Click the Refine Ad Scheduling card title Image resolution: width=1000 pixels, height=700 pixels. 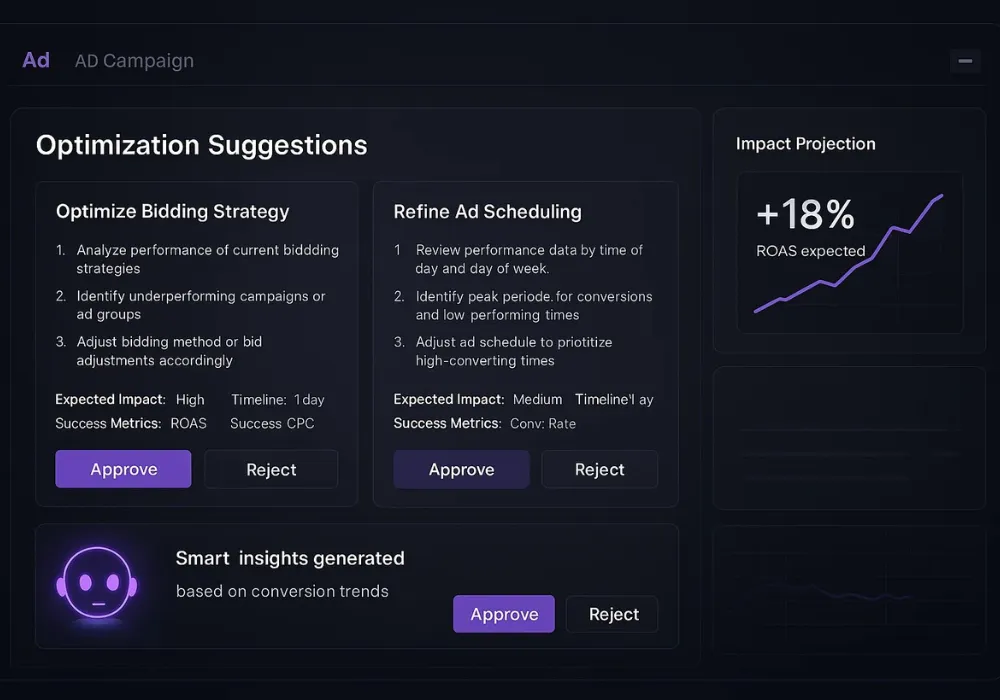point(487,211)
